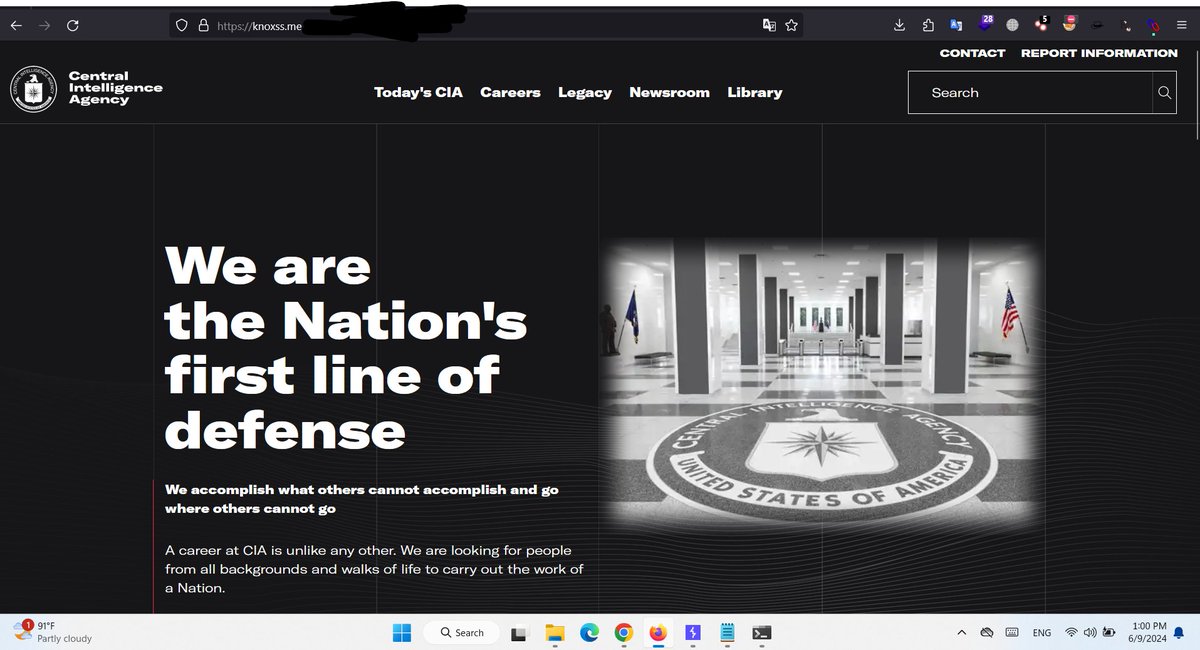Open Task View from the taskbar

pyautogui.click(x=519, y=632)
